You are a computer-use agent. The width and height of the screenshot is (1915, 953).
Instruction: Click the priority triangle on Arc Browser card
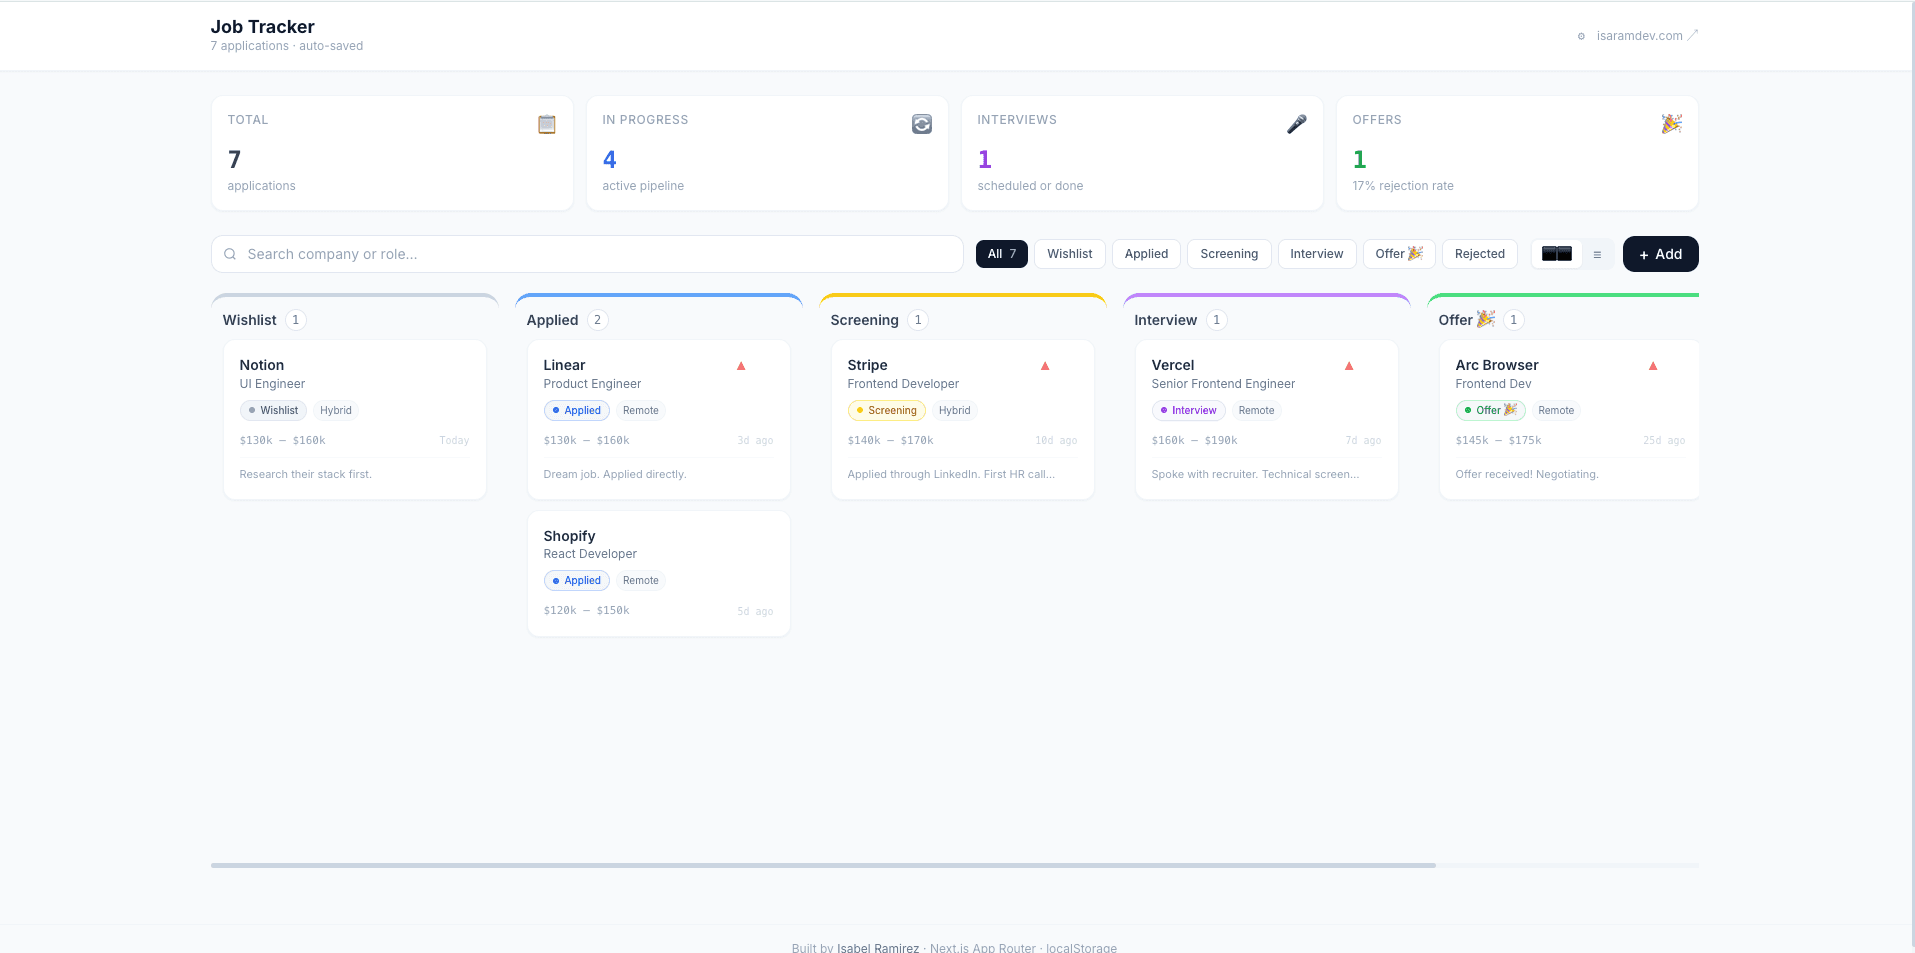pyautogui.click(x=1653, y=366)
